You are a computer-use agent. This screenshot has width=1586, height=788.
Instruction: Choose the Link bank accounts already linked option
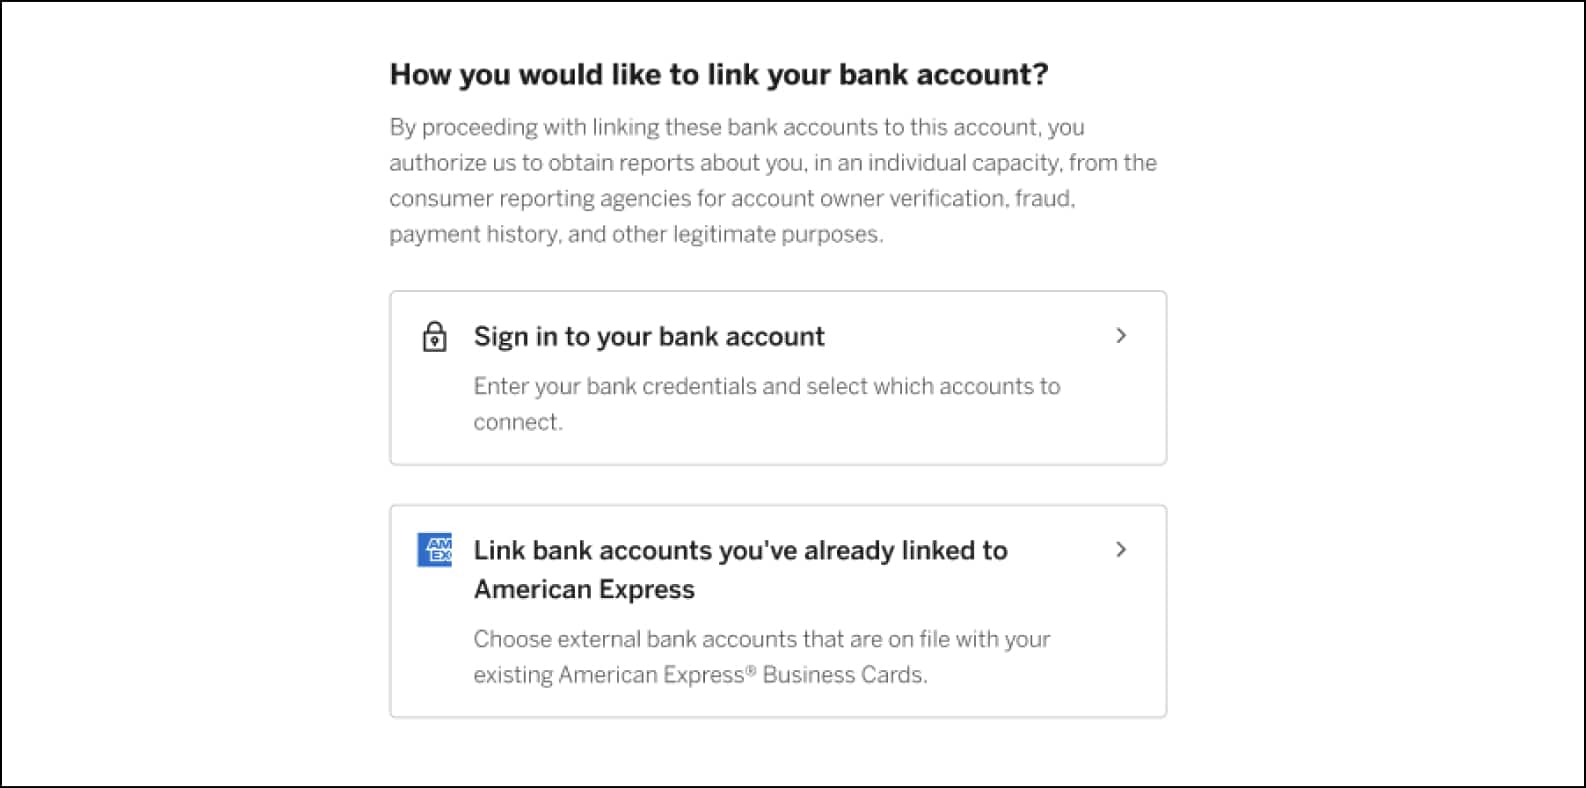coord(778,610)
